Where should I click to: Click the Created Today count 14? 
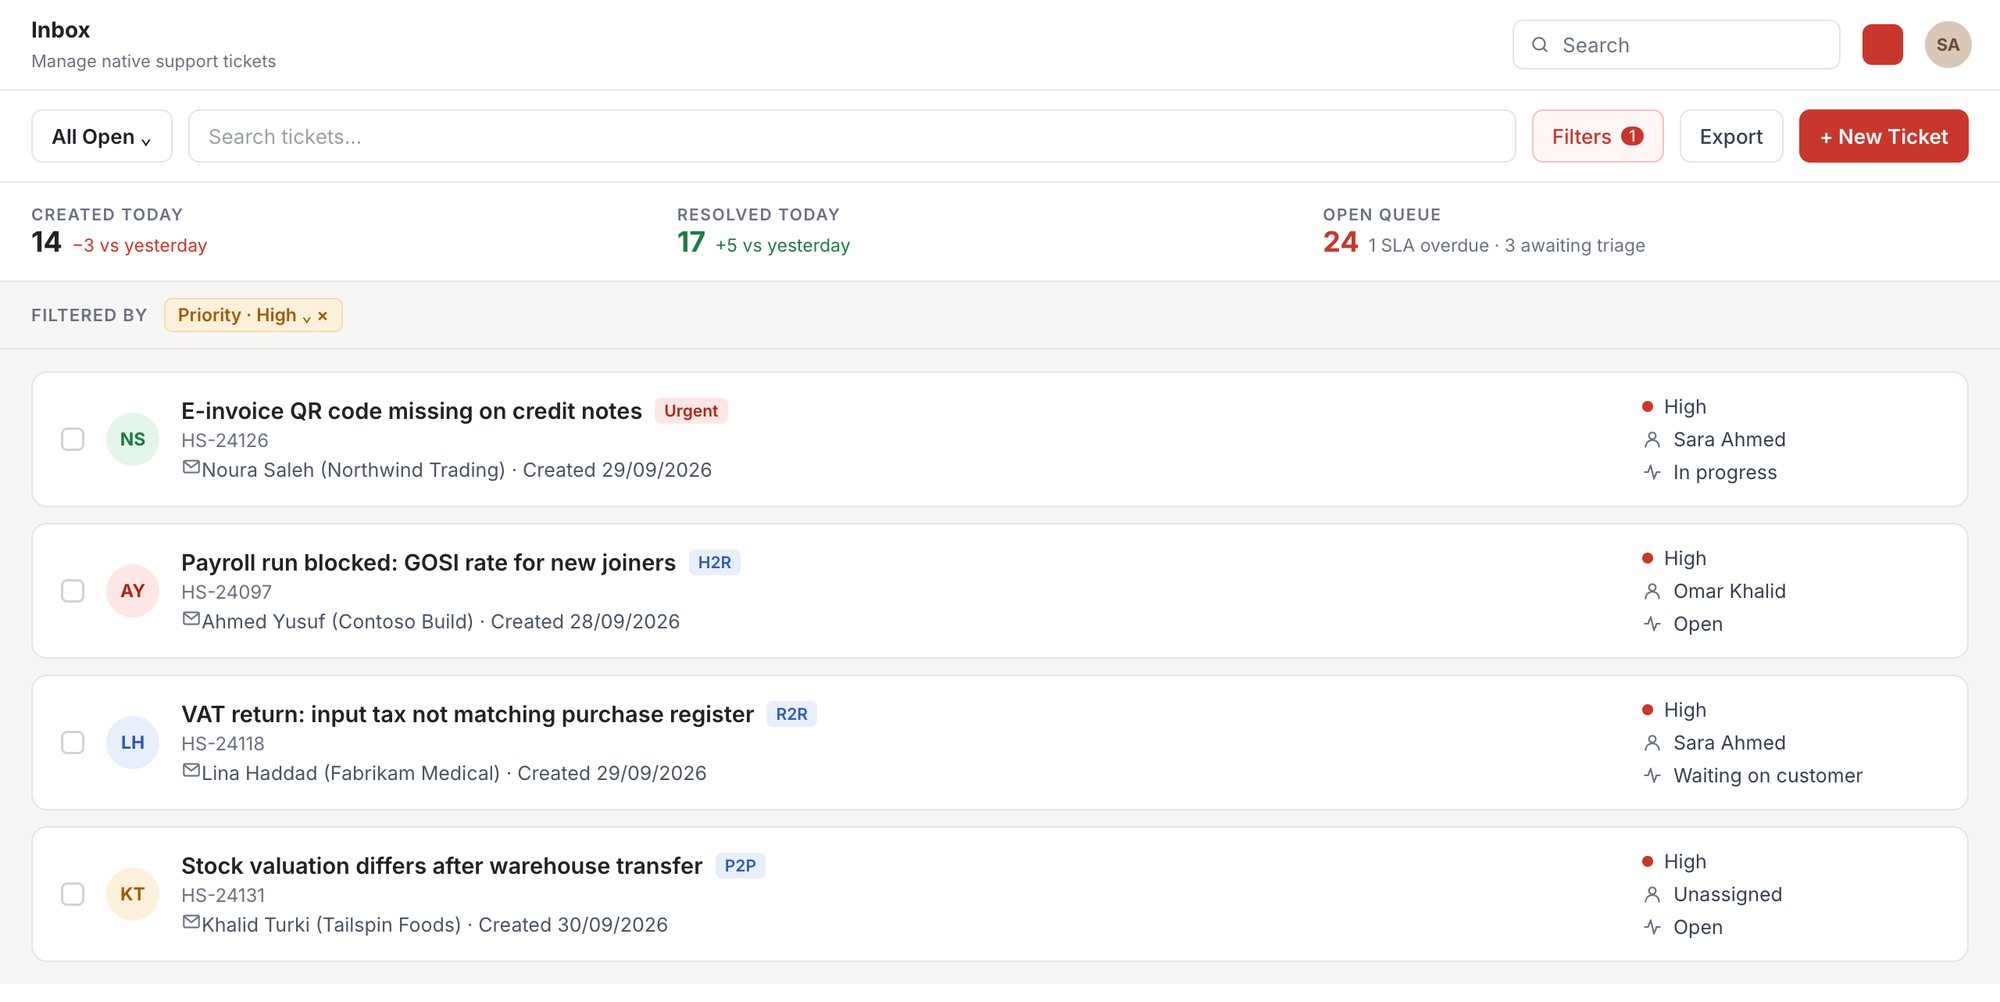[46, 242]
